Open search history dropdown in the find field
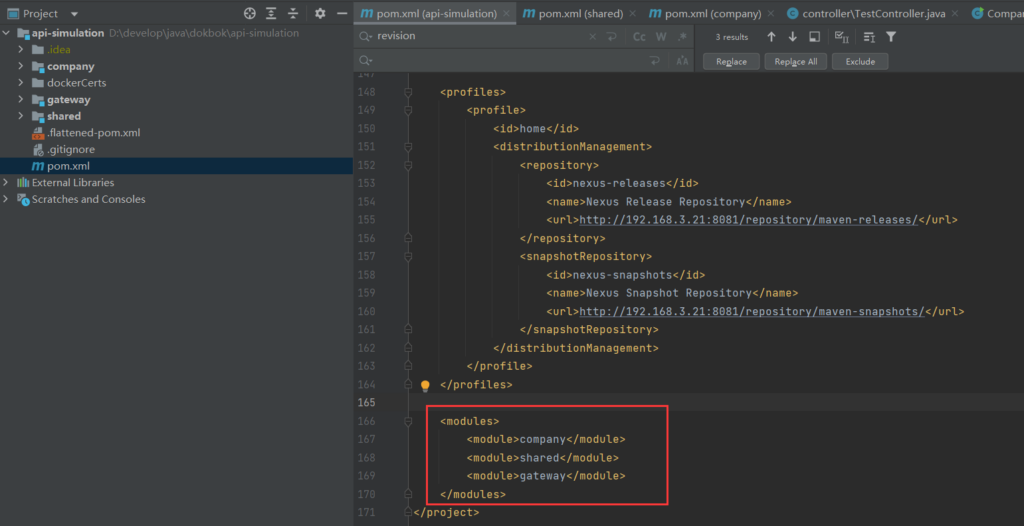Viewport: 1024px width, 526px height. [x=366, y=37]
